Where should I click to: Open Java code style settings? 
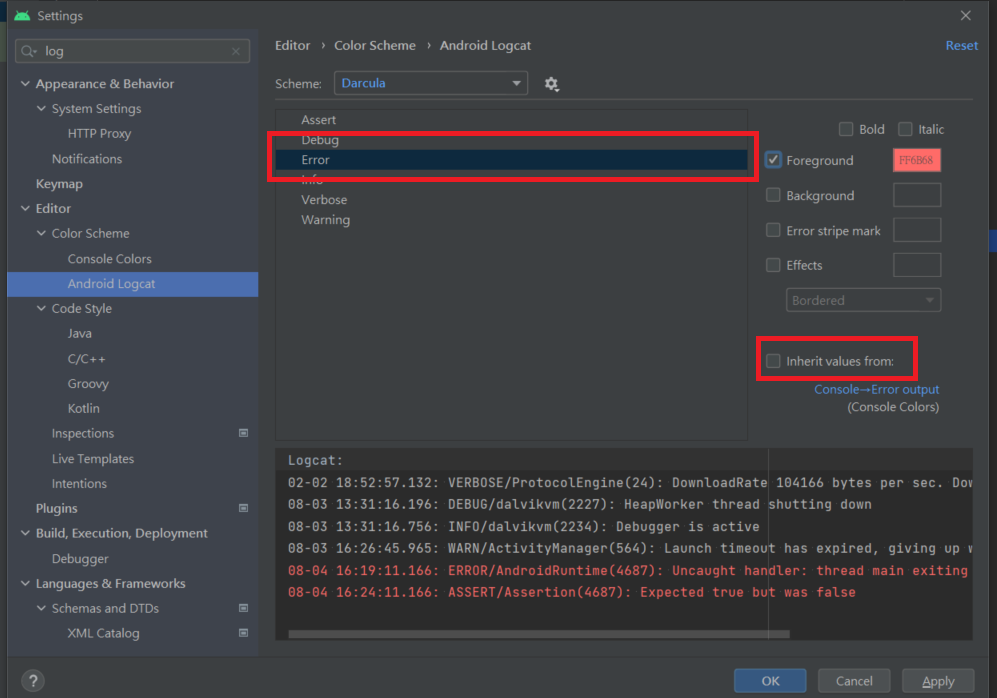click(x=79, y=334)
